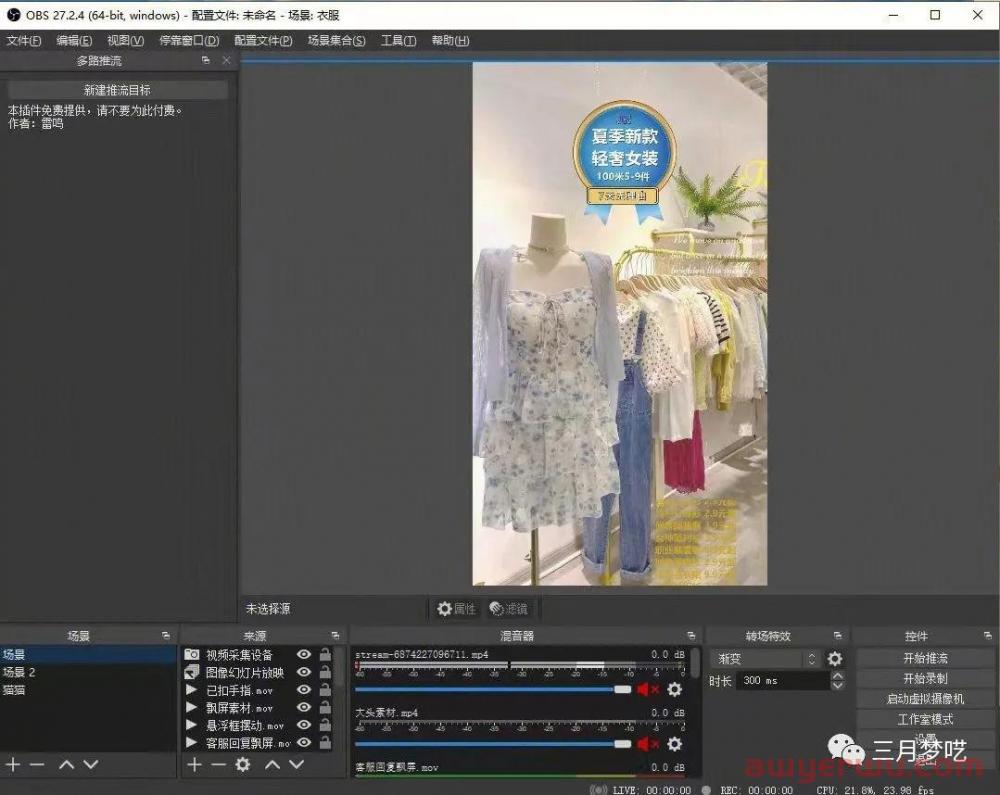Viewport: 1000px width, 795px height.
Task: Pop out the 混音器 dock panel
Action: (691, 636)
